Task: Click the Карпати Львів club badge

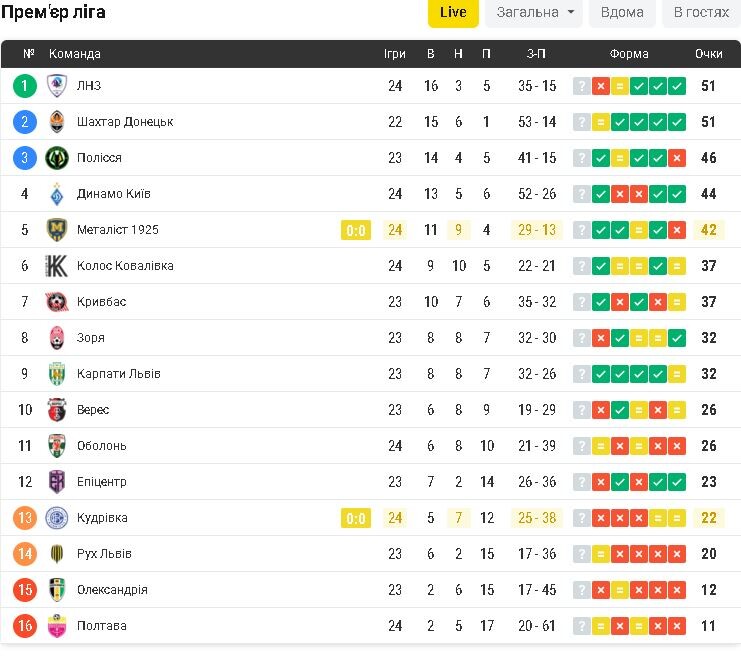Action: [57, 374]
